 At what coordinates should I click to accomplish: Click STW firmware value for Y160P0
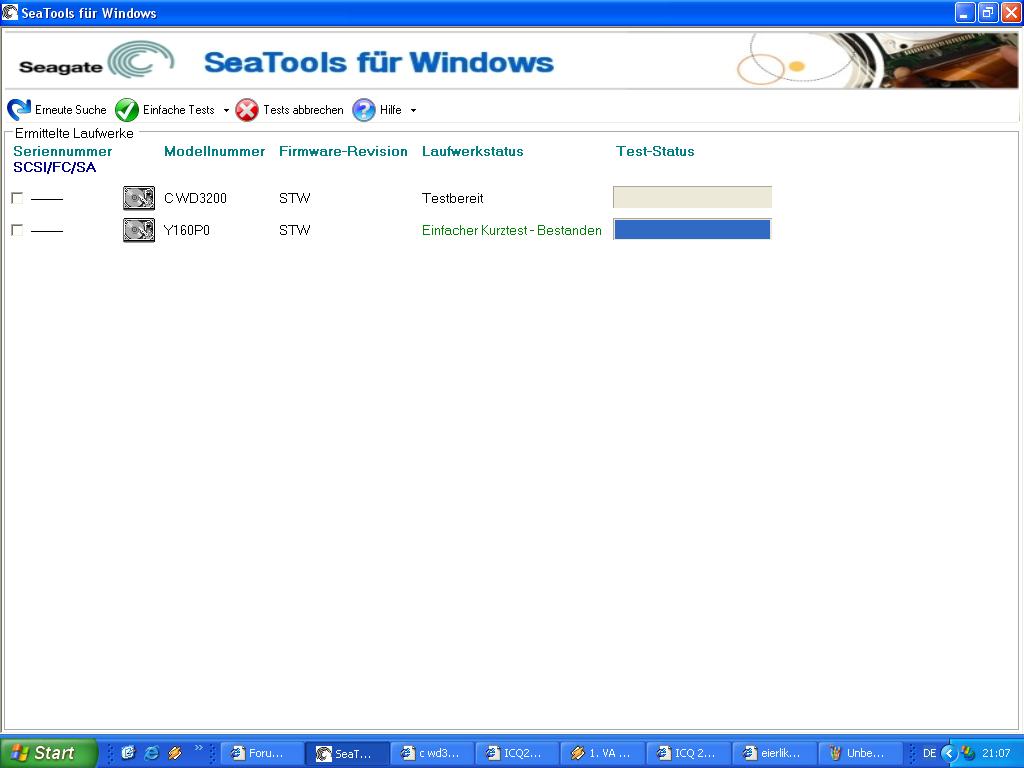click(295, 230)
